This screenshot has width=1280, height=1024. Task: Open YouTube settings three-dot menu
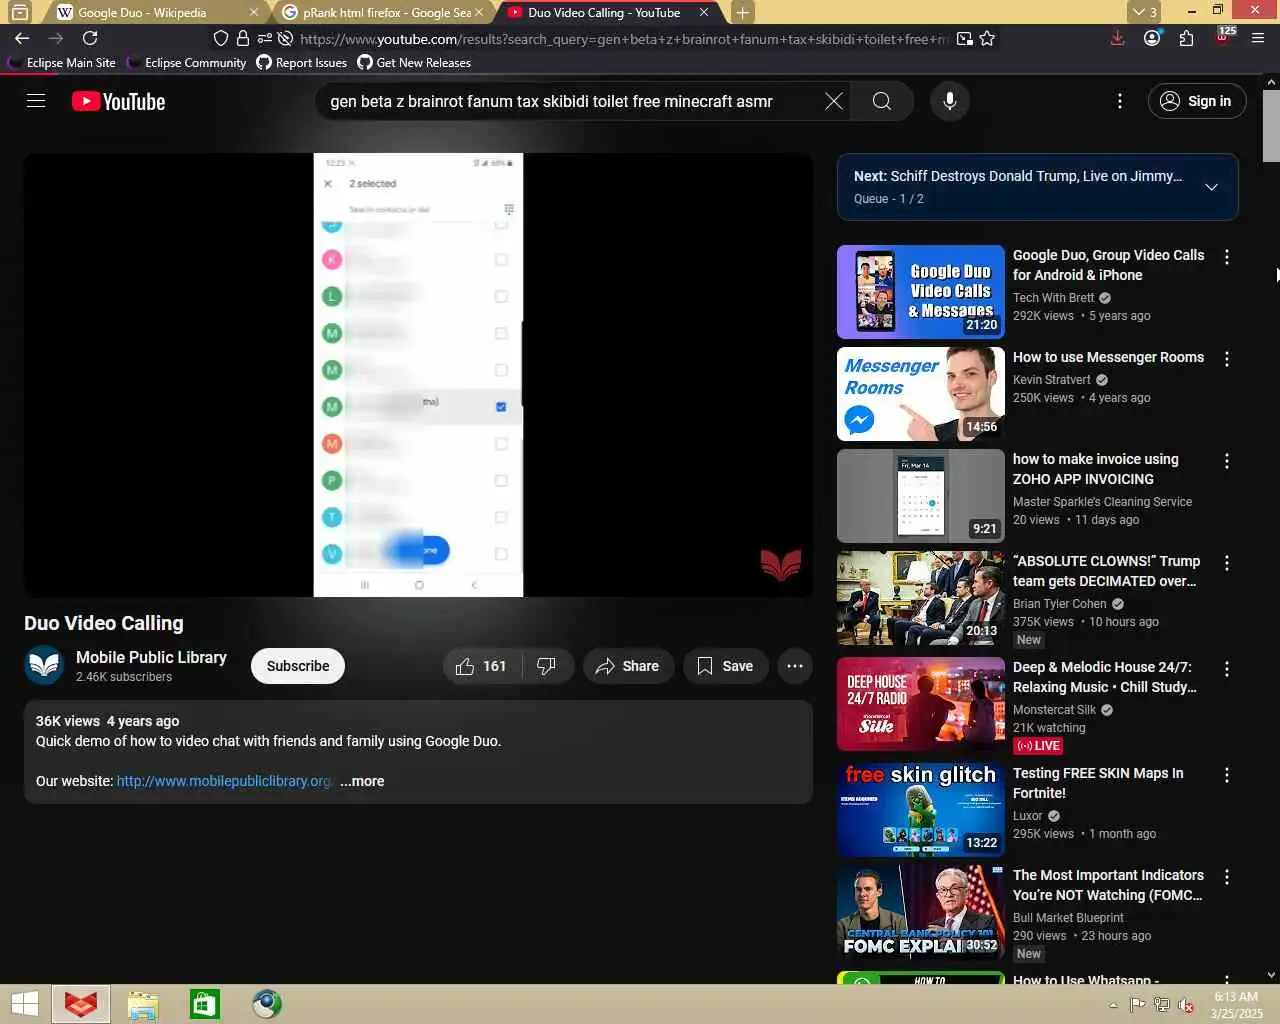1120,101
